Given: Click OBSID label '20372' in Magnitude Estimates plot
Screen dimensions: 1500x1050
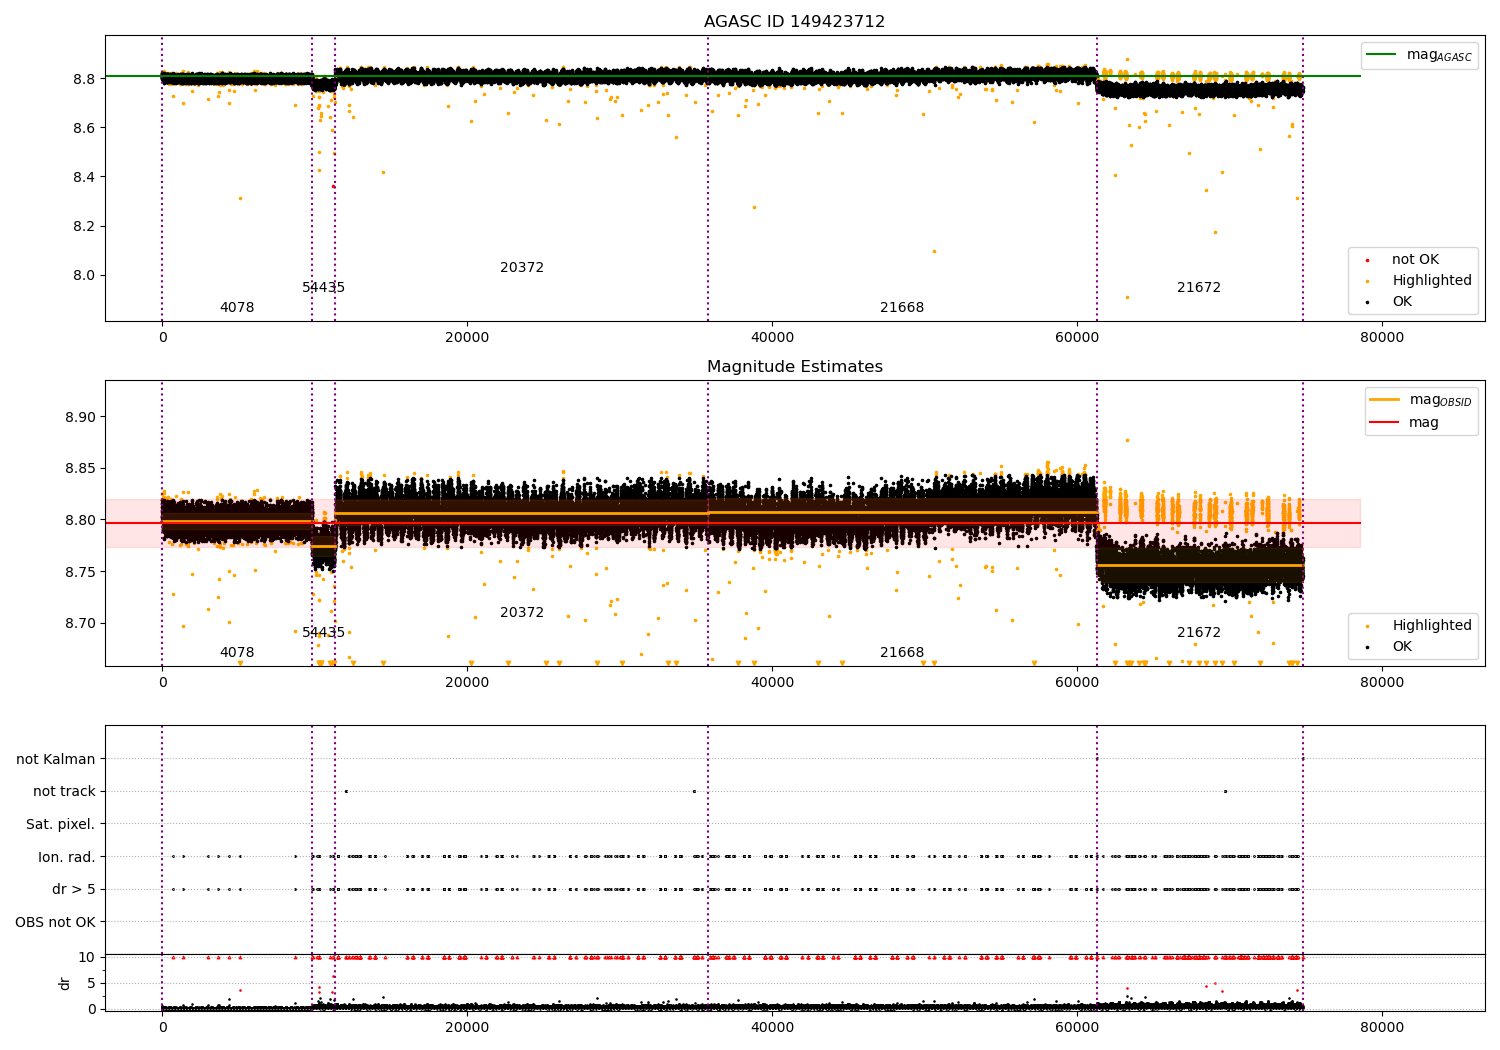Looking at the screenshot, I should 522,613.
